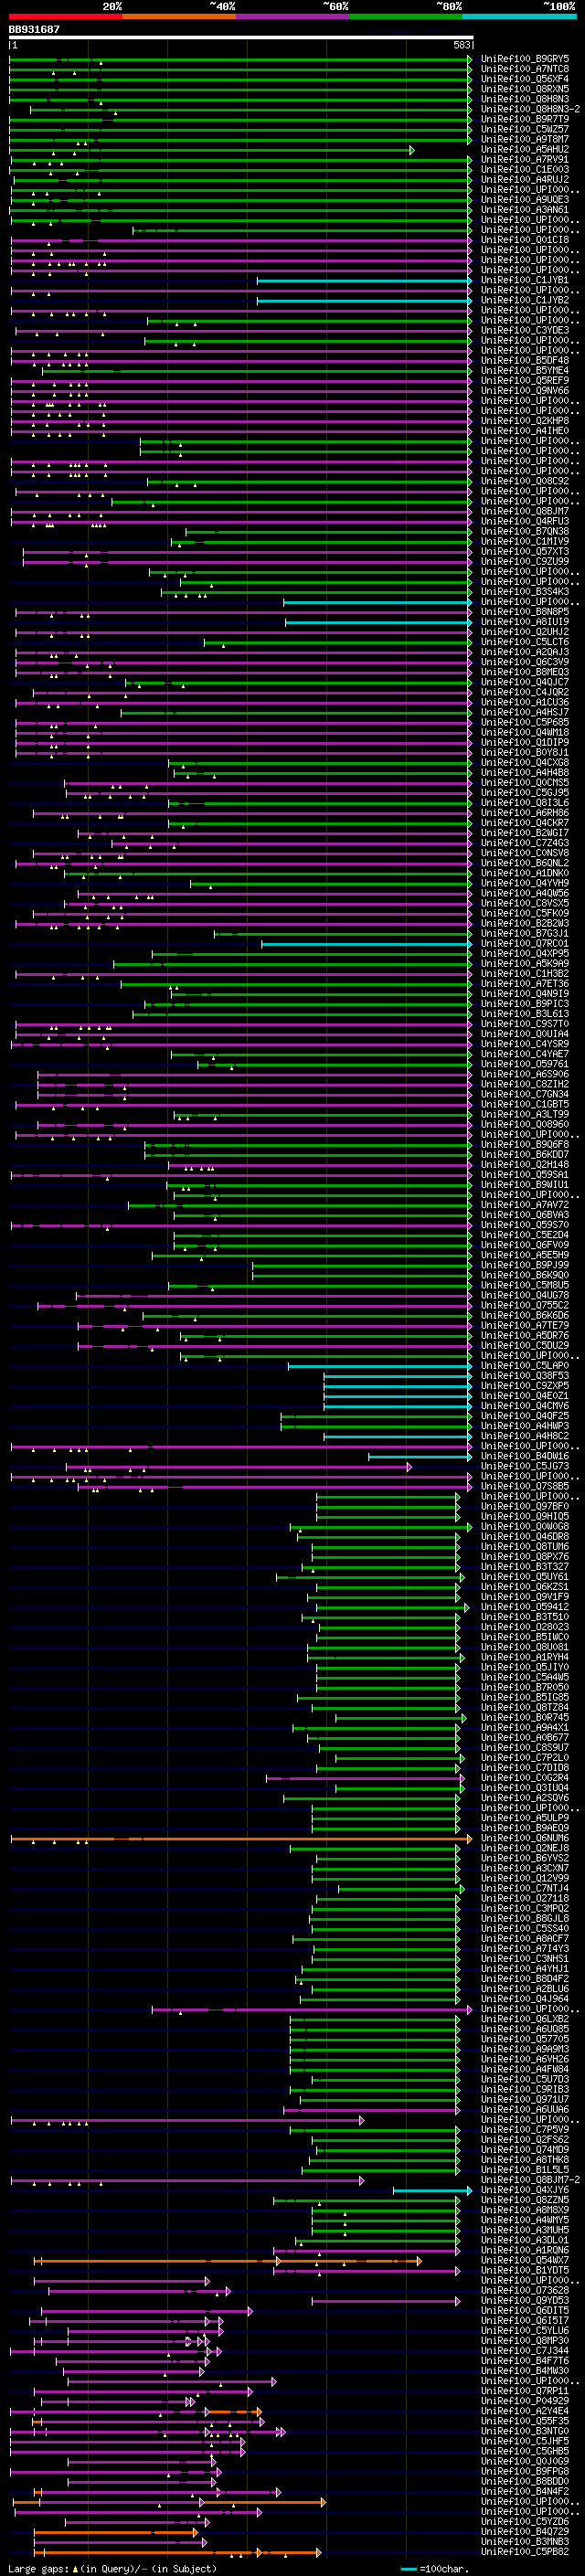Open hit UniRef100_Q5UY61

pos(525,1577)
